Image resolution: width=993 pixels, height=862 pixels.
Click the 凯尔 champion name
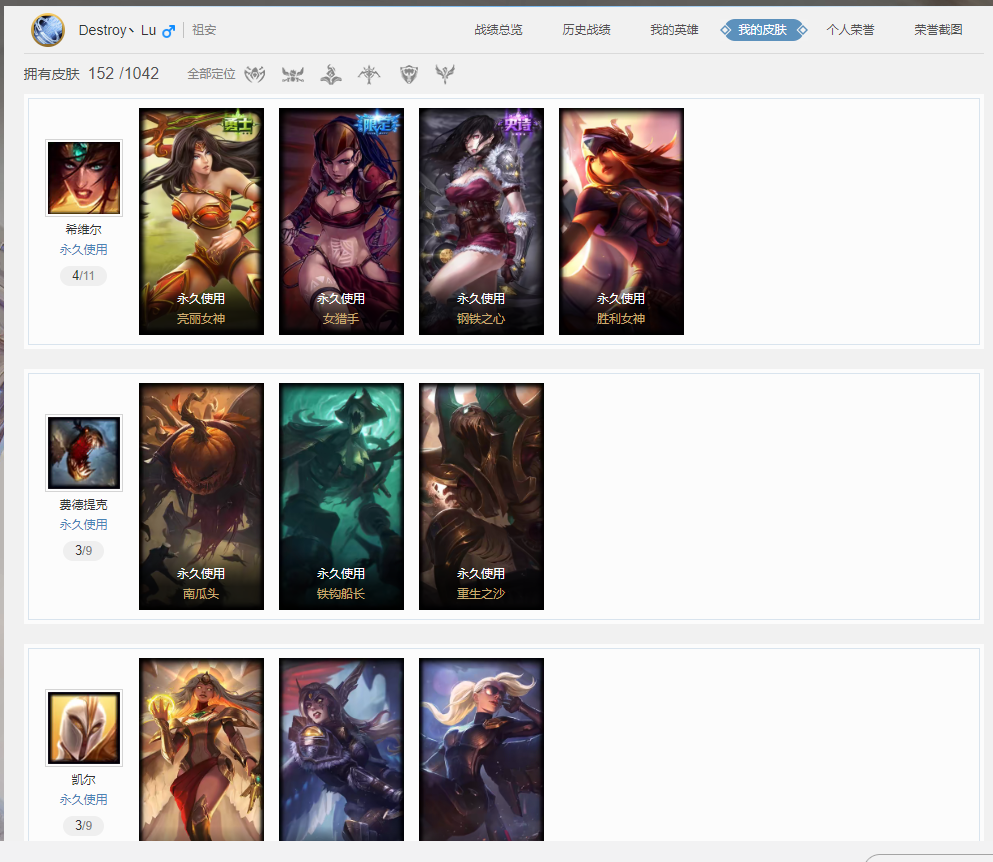point(84,779)
